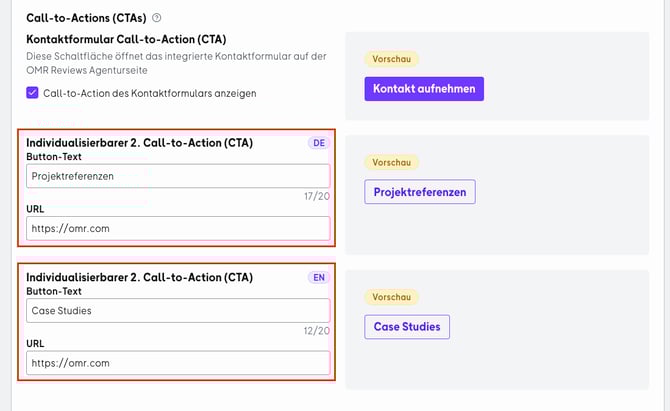670x411 pixels.
Task: Click the description text about OMR Reviews Agenturseite
Action: 175,63
